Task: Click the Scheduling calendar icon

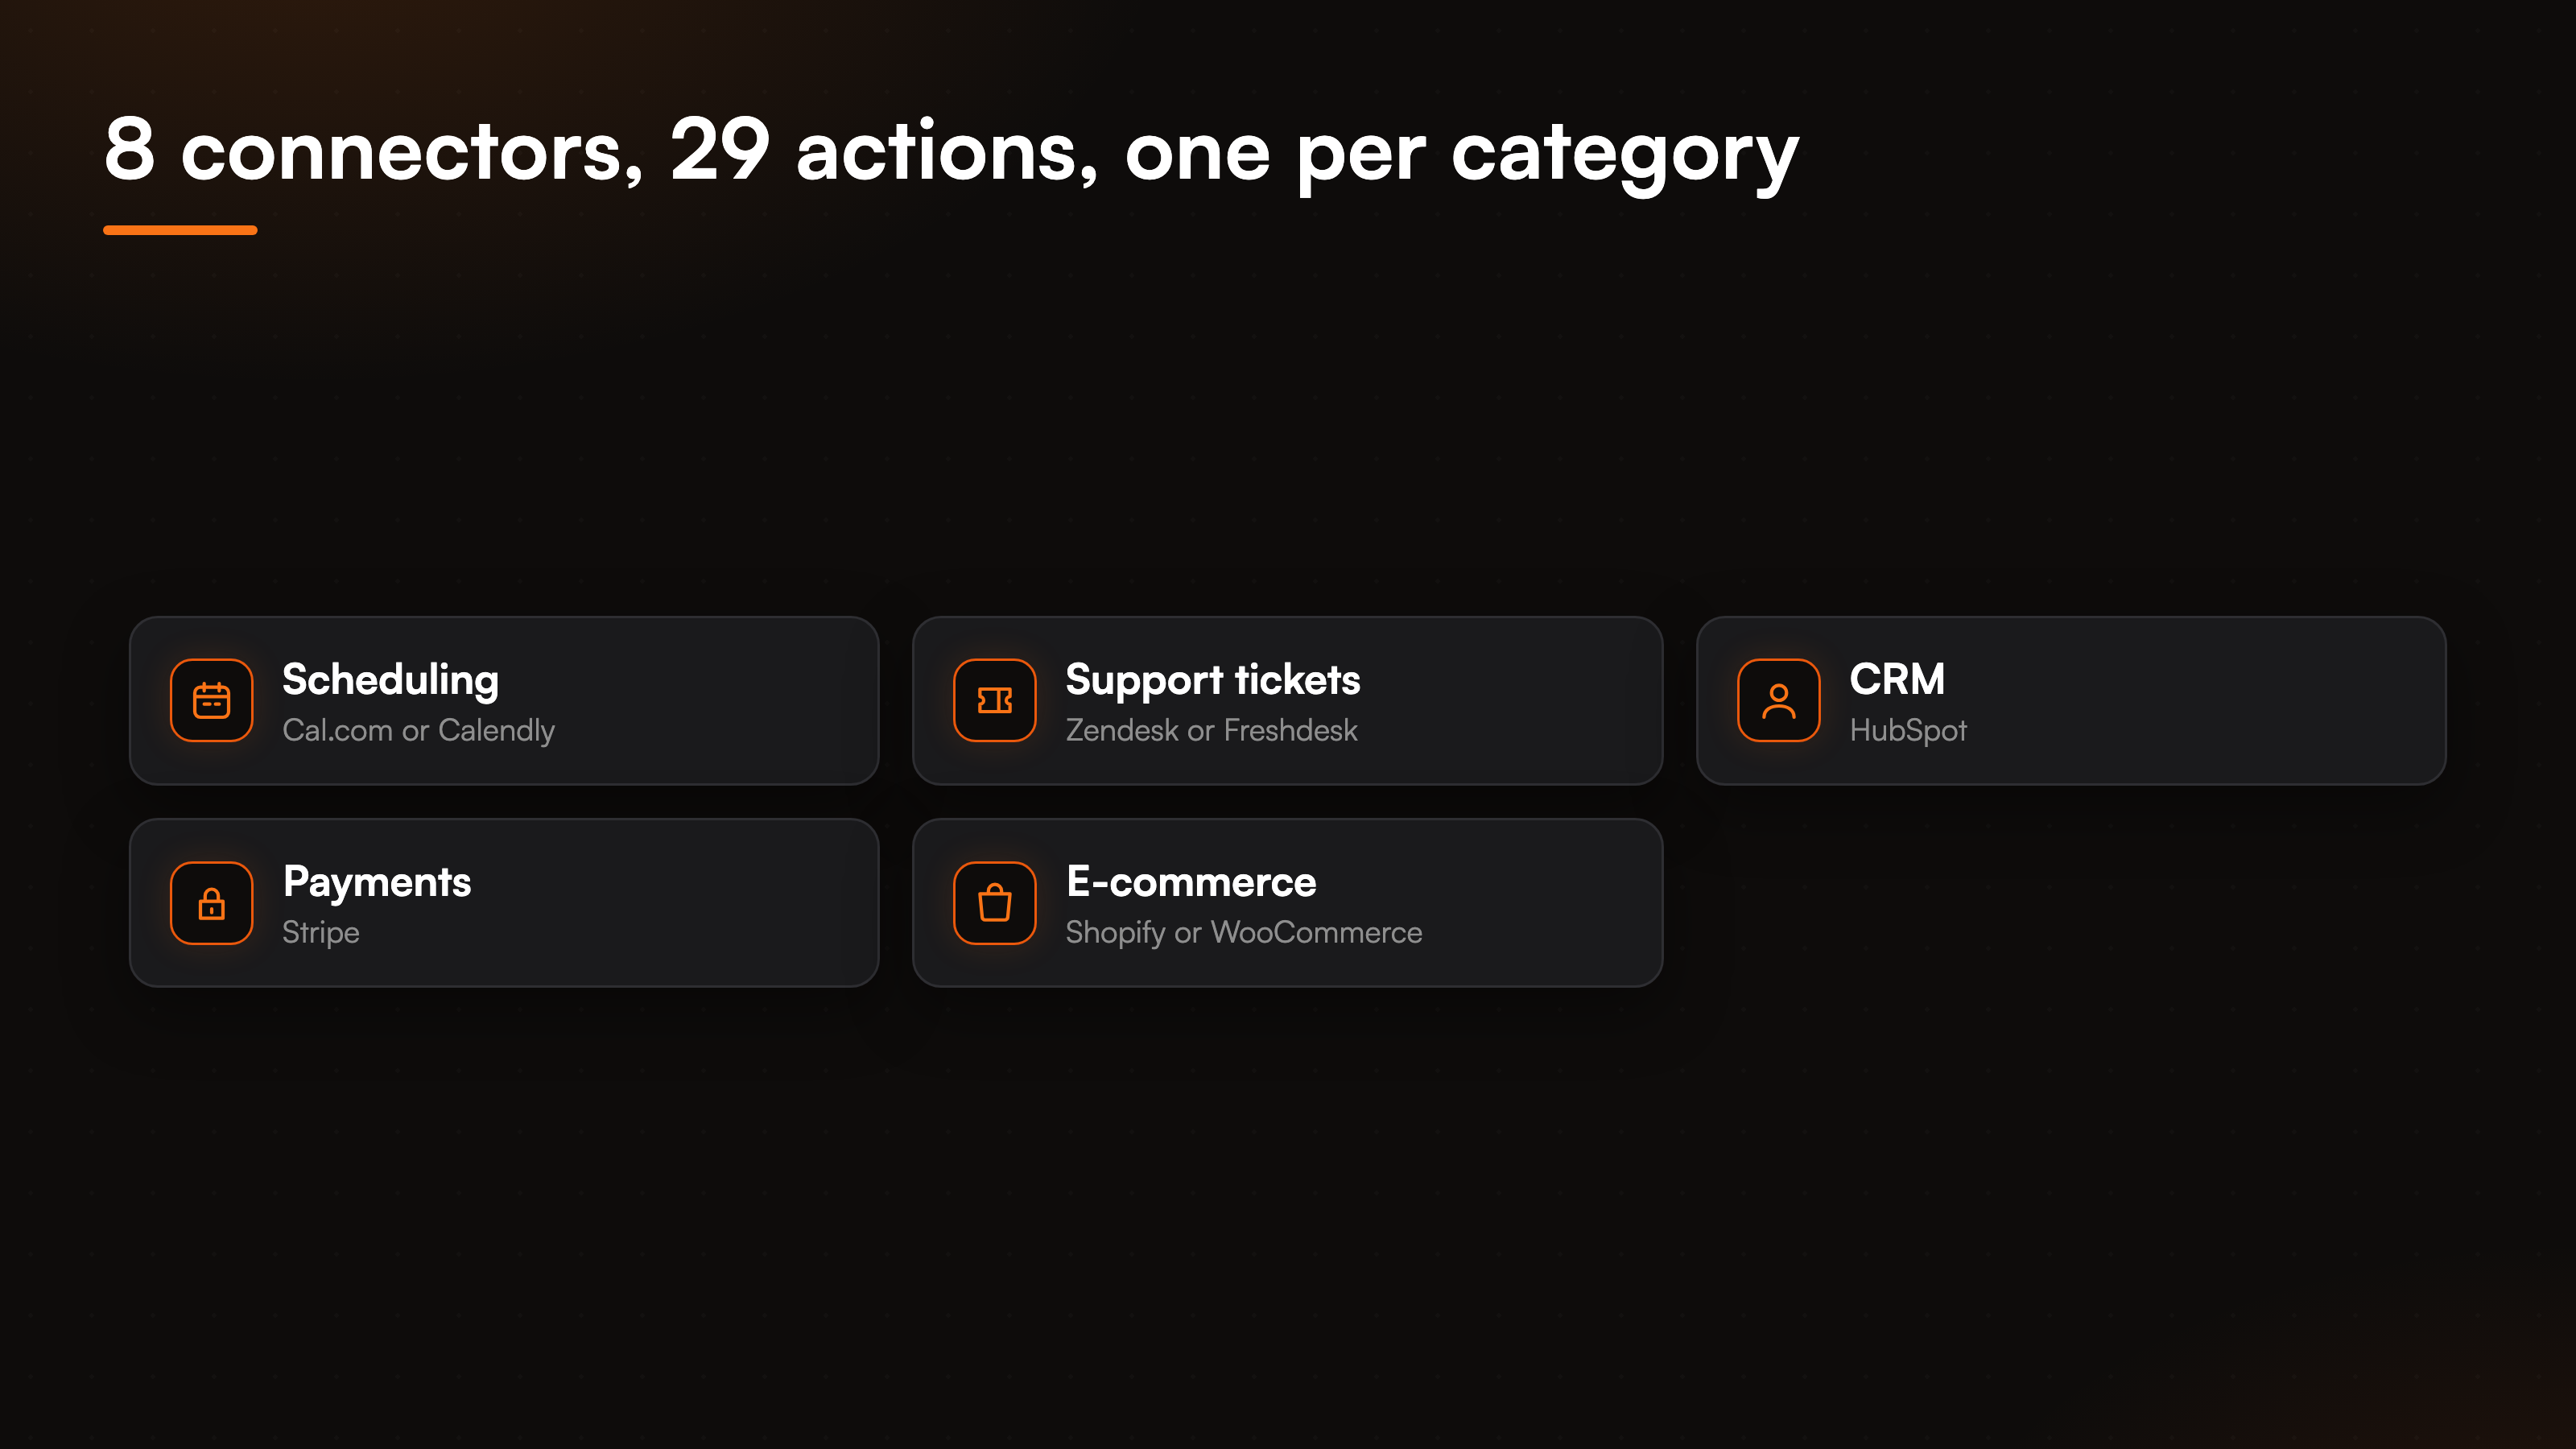Action: click(211, 700)
